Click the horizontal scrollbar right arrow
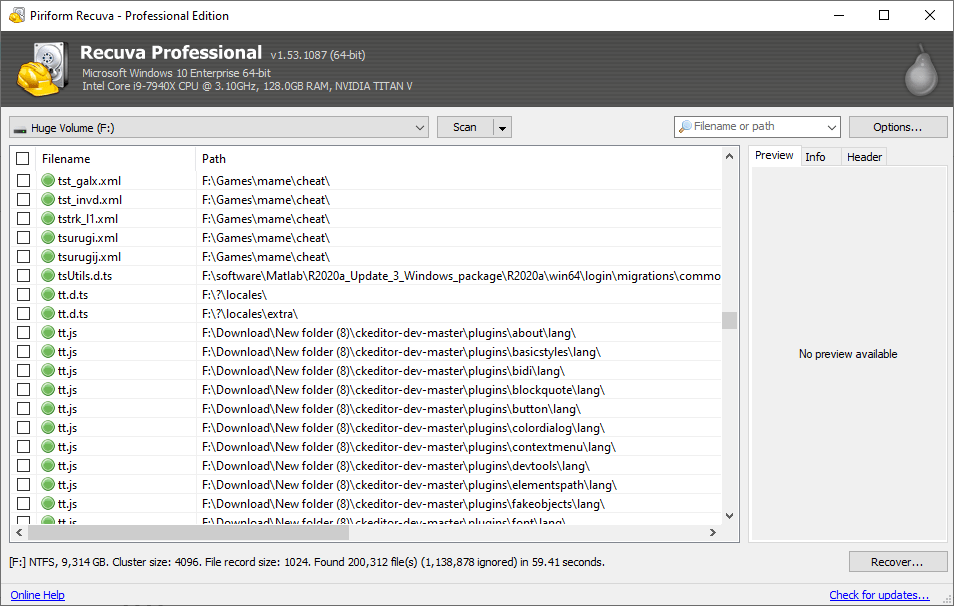The width and height of the screenshot is (954, 606). (x=712, y=532)
